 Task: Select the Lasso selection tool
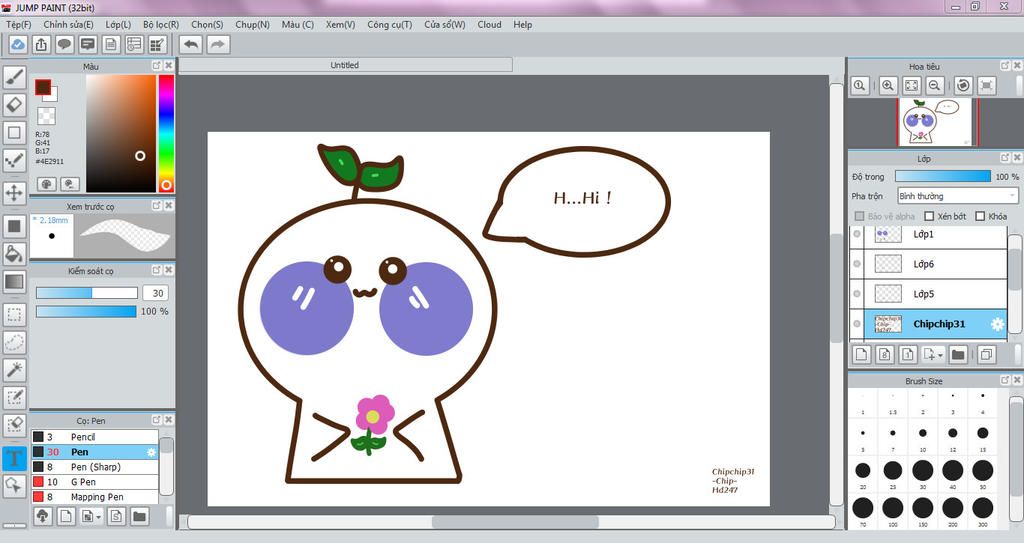point(14,342)
